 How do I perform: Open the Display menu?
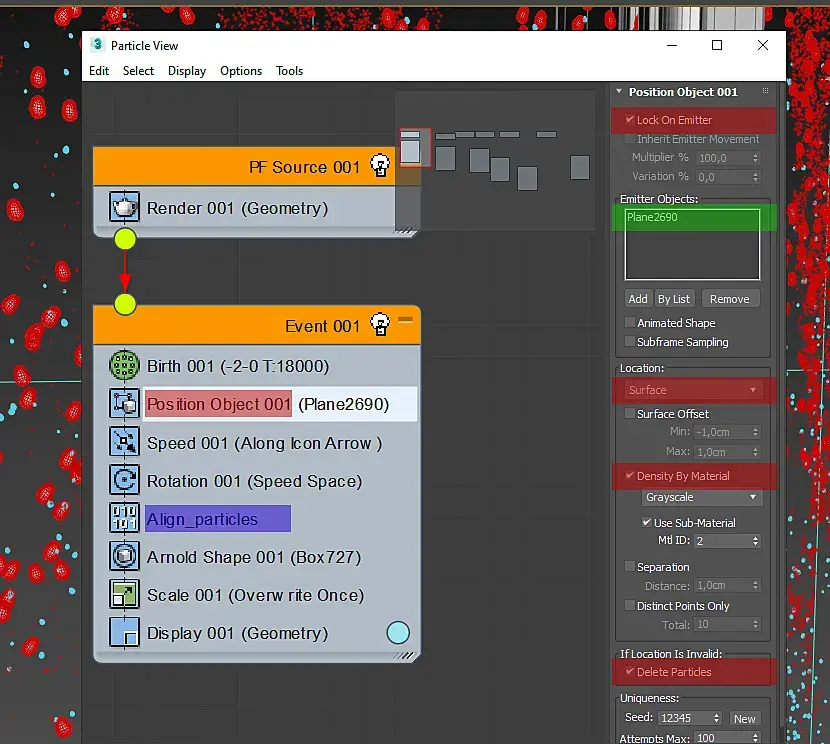pos(186,71)
